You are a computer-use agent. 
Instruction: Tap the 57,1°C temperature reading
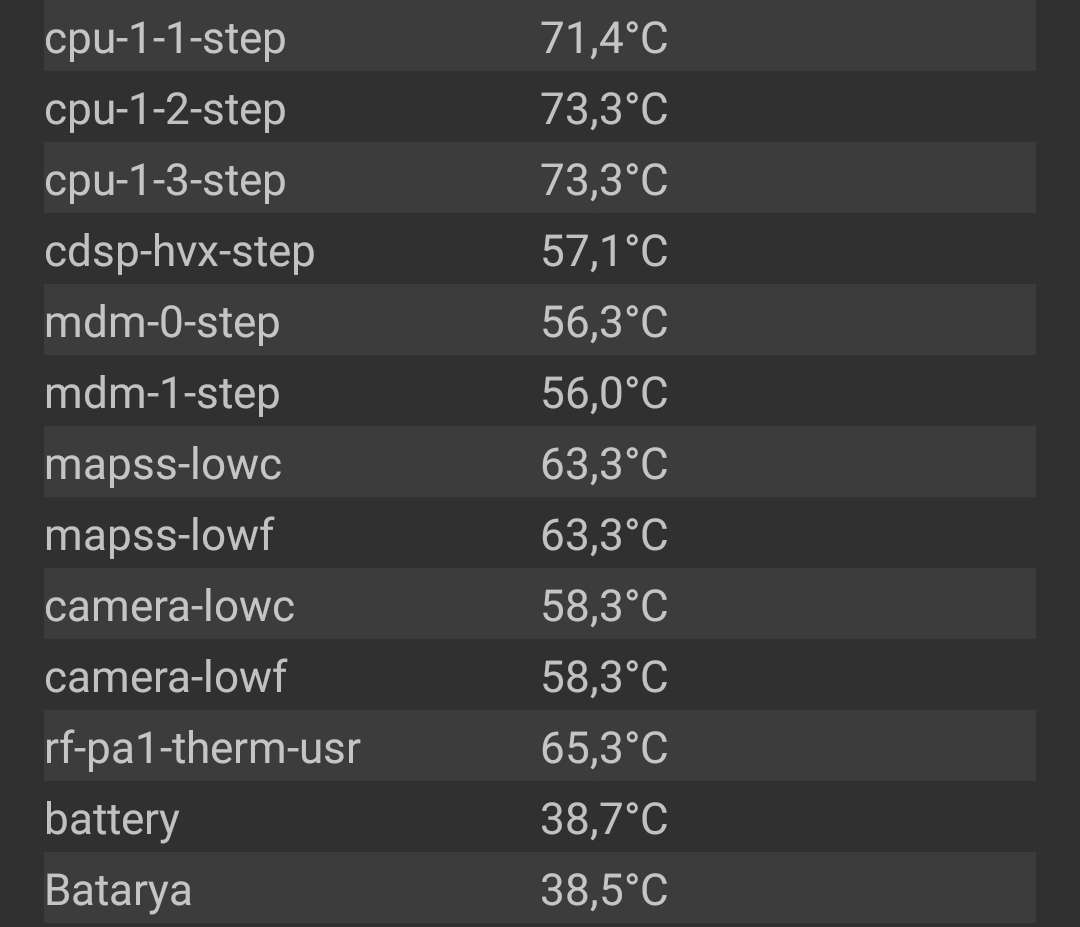pos(604,252)
